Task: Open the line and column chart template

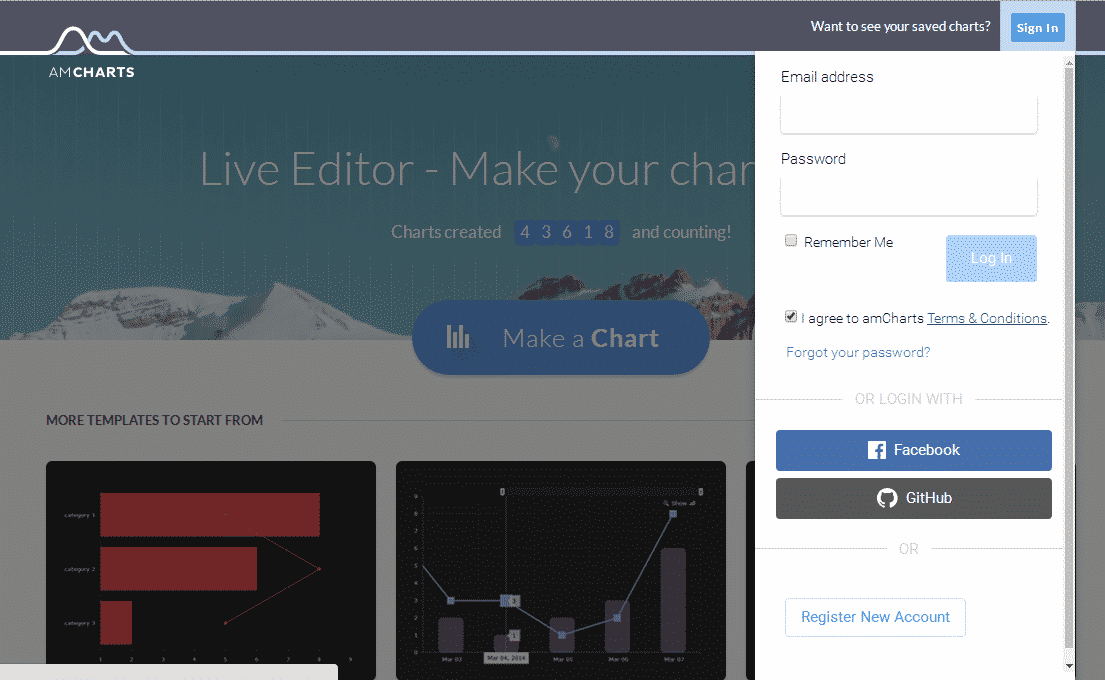Action: click(560, 569)
